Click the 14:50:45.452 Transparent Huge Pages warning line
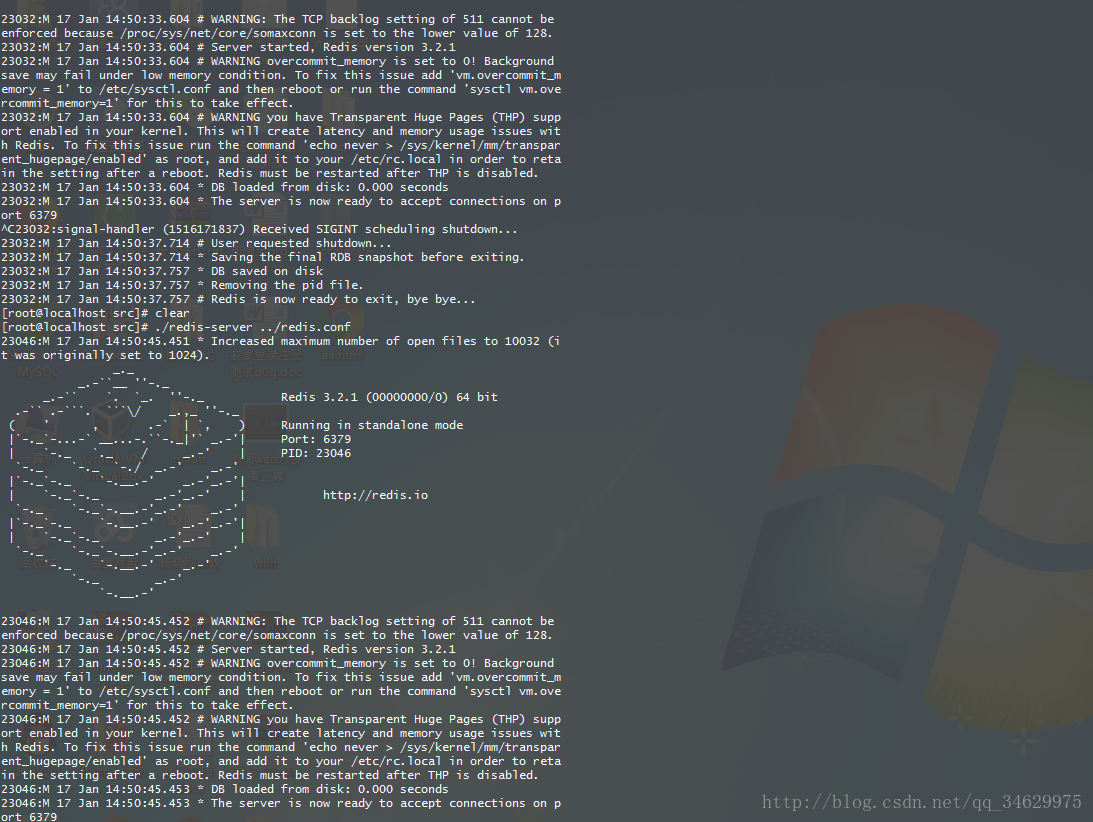This screenshot has height=822, width=1093. click(281, 747)
